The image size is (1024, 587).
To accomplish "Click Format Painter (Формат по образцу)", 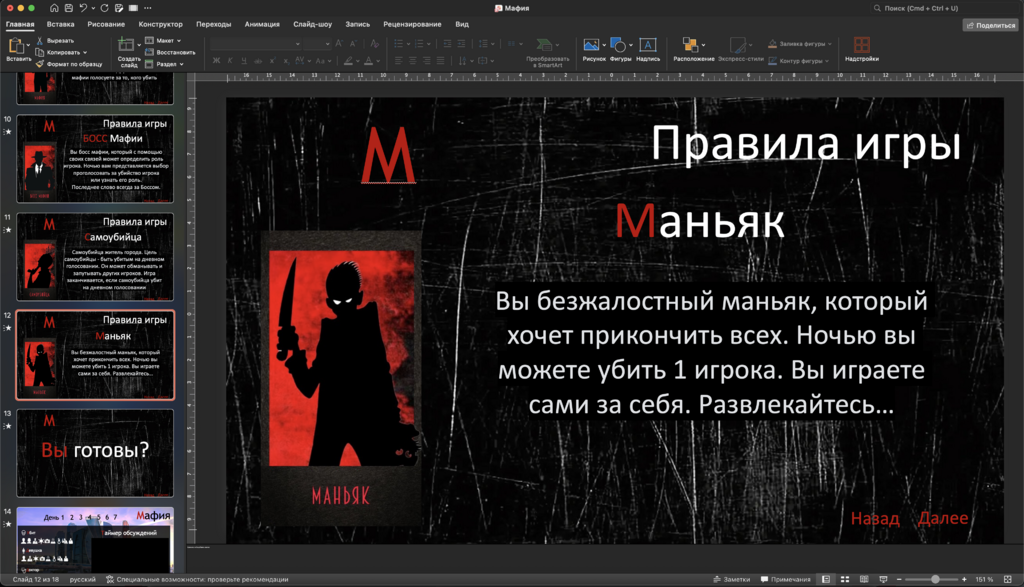I will pos(69,64).
